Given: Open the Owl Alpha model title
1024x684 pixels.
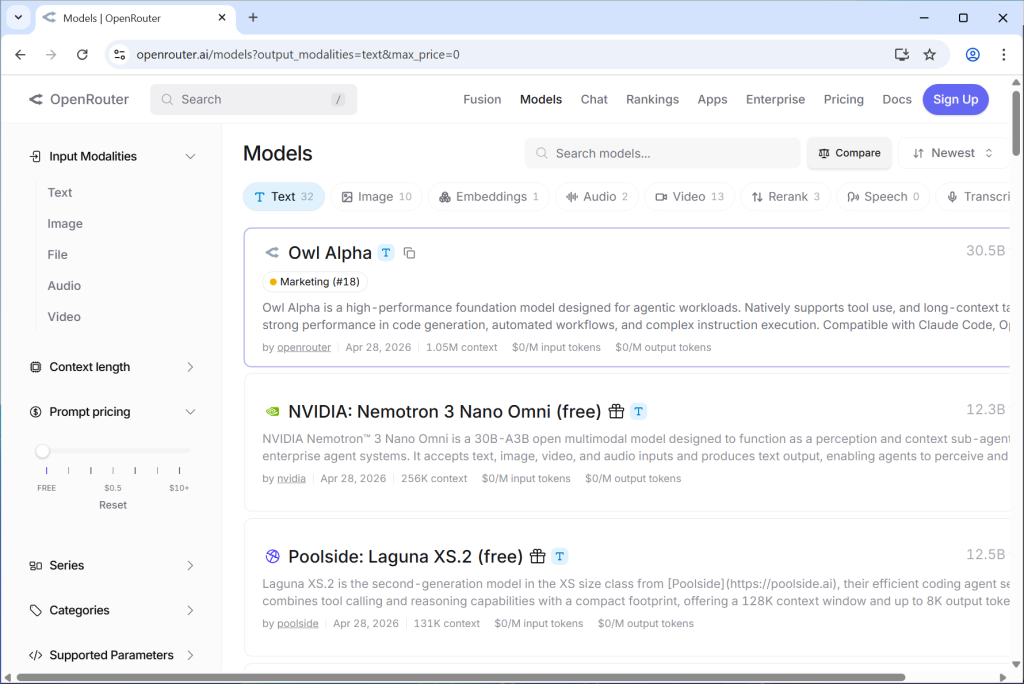Looking at the screenshot, I should click(330, 253).
